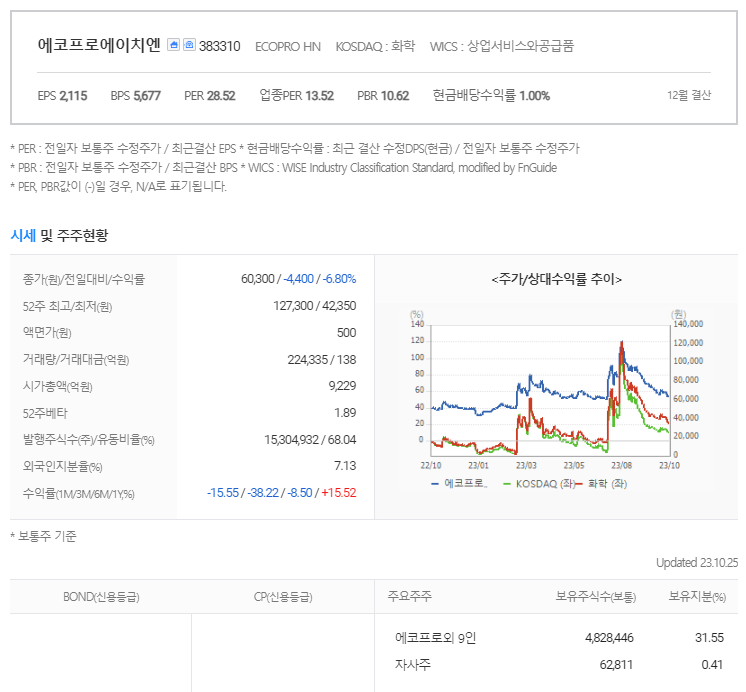
Task: Click treasury shares value 62,811
Action: [616, 664]
